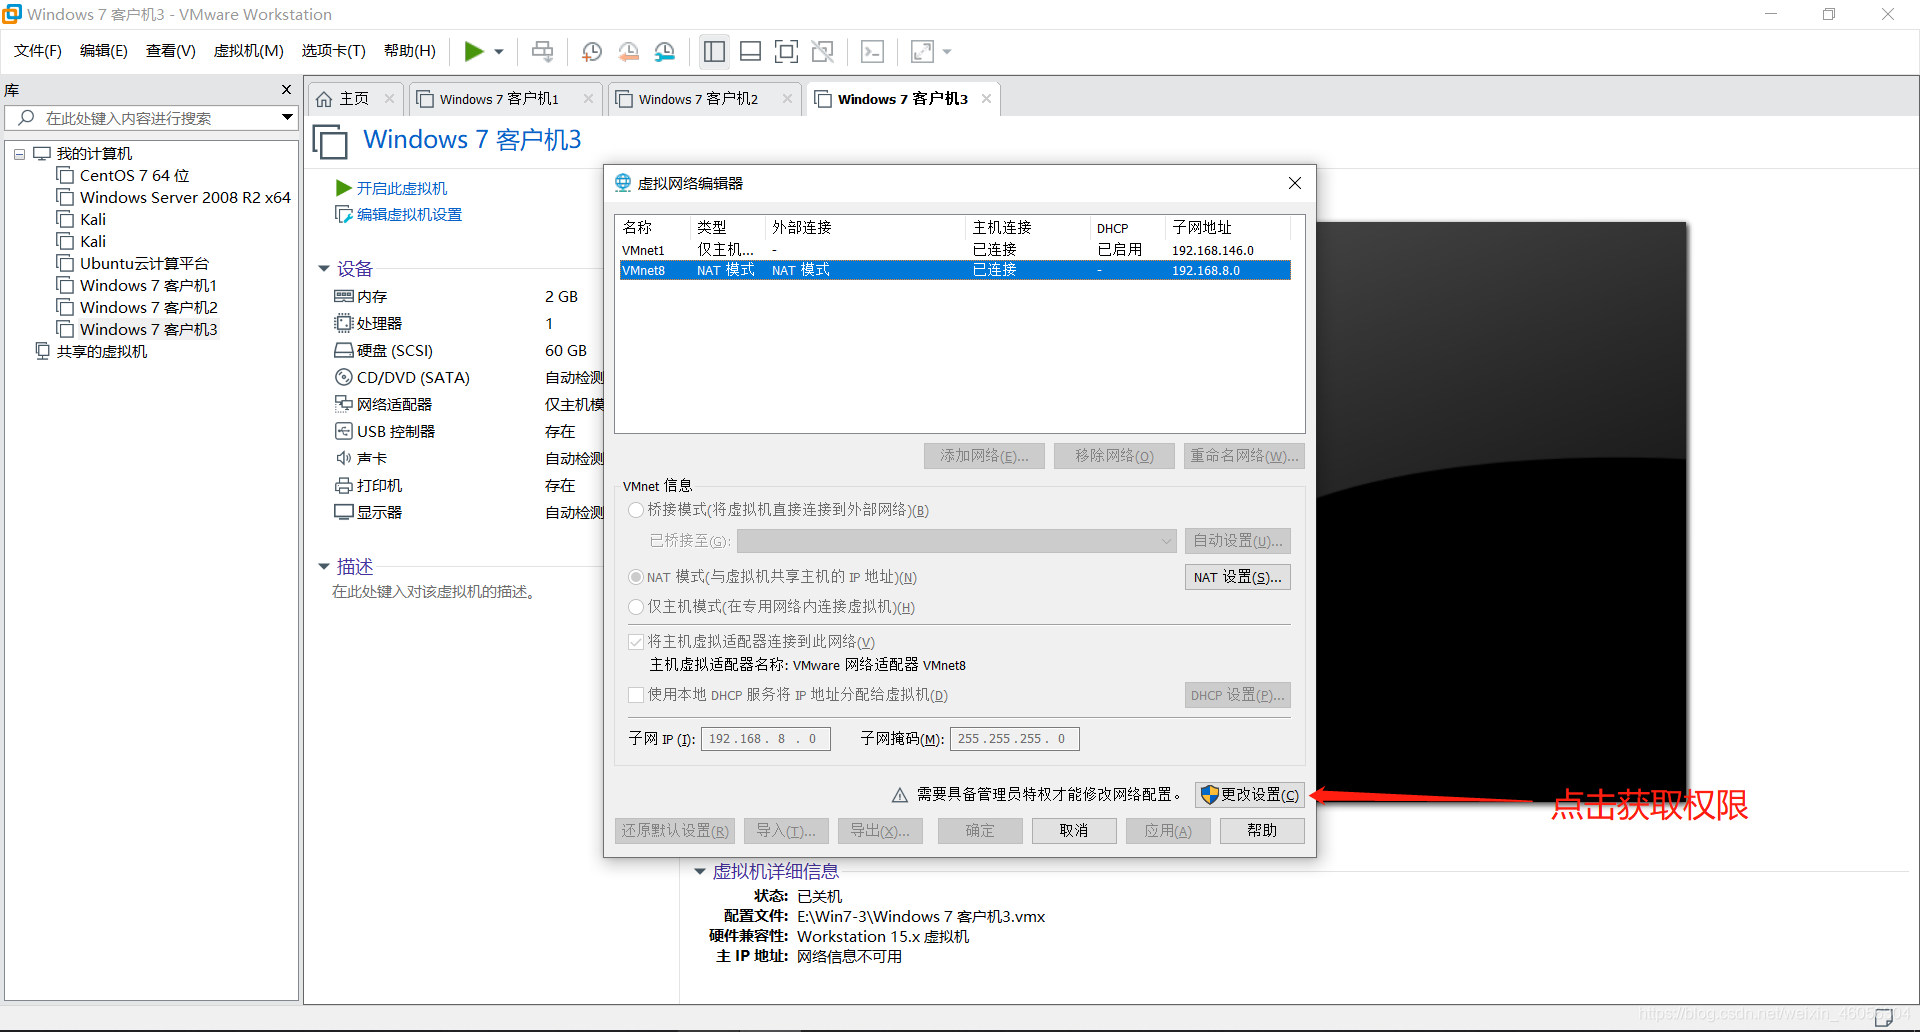
Task: Select 共享的虚拟机 in library tree
Action: click(x=101, y=352)
